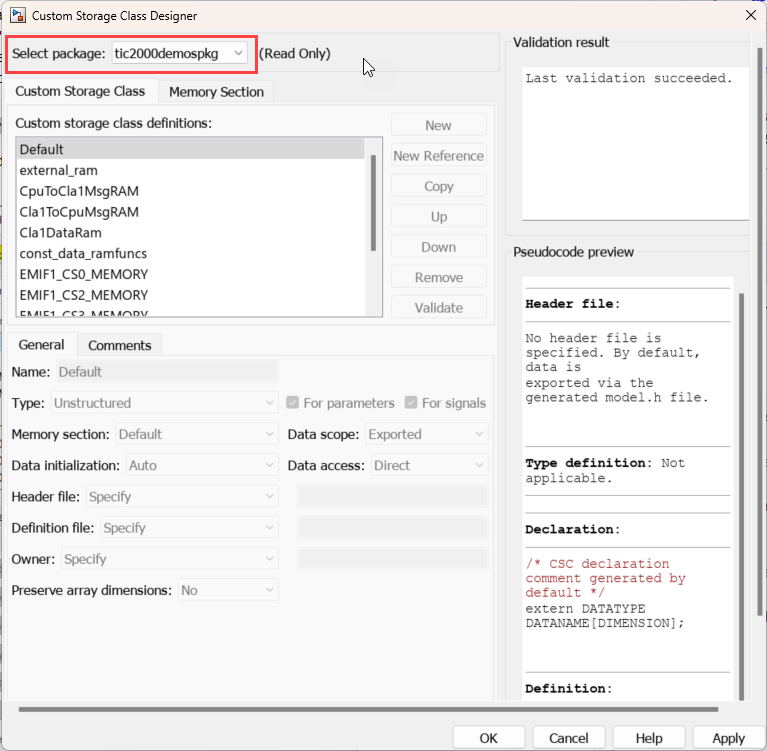Click the Definition file text field

click(393, 528)
